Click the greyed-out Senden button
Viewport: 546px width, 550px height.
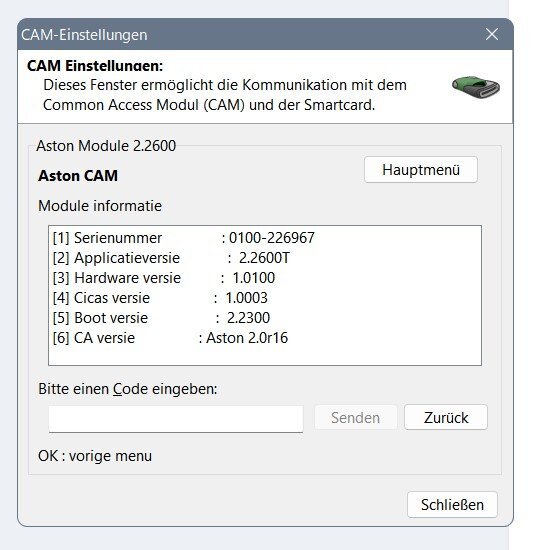(x=356, y=417)
